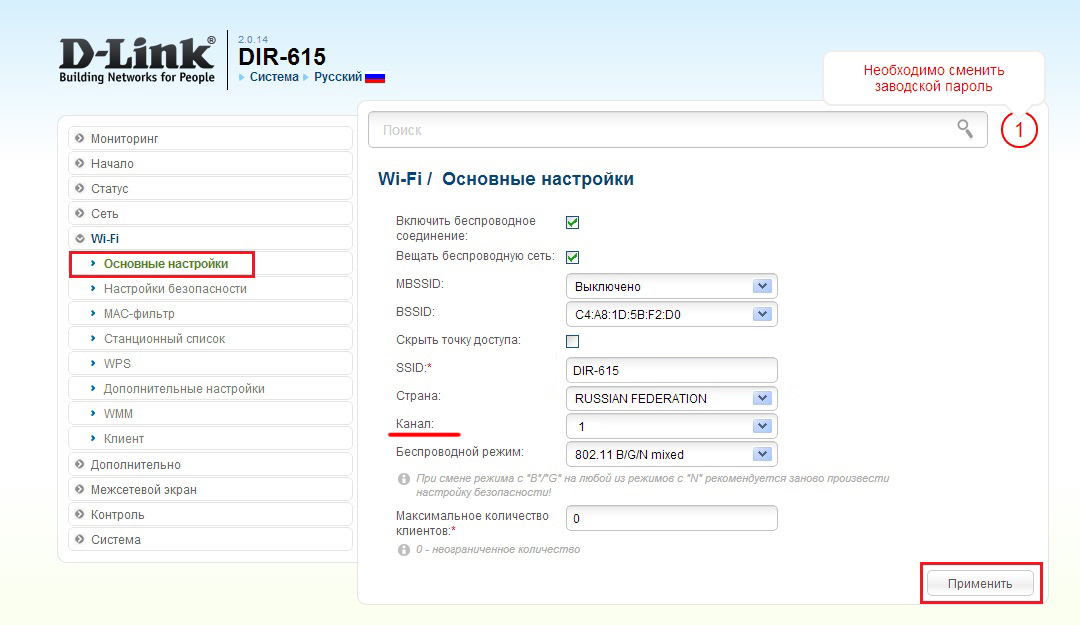The height and width of the screenshot is (625, 1080).
Task: Click the search magnifier icon
Action: tap(965, 128)
